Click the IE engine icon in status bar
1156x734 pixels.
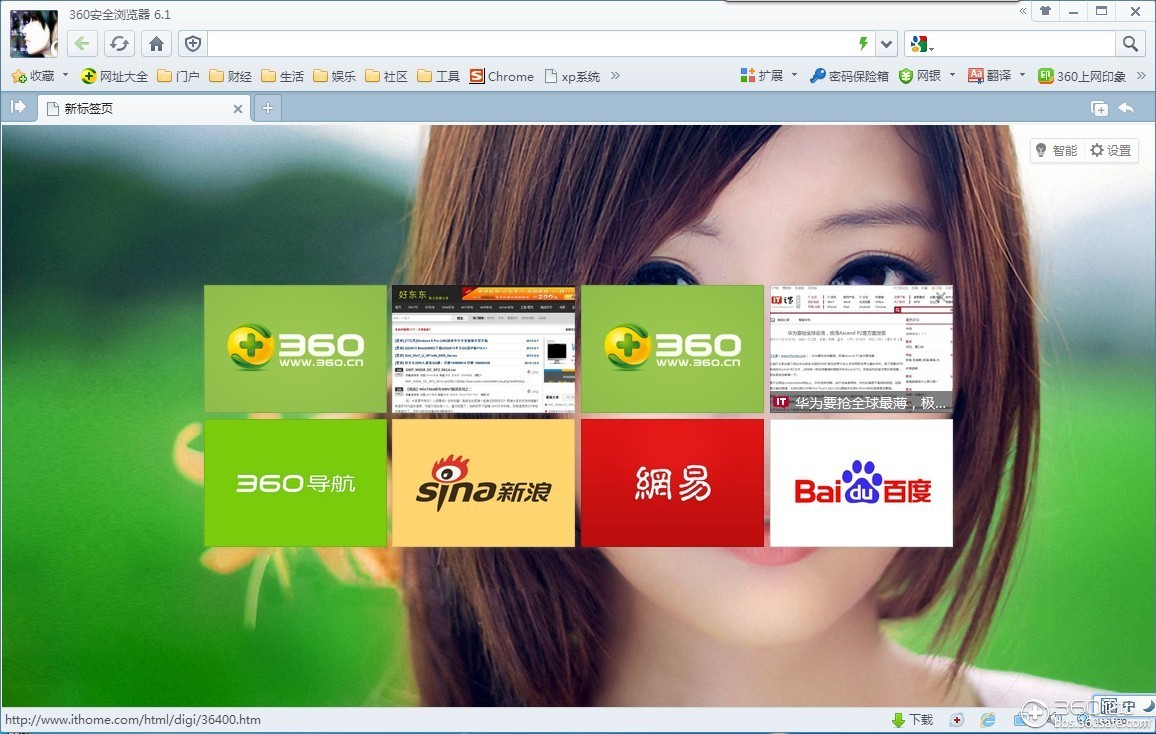click(988, 719)
